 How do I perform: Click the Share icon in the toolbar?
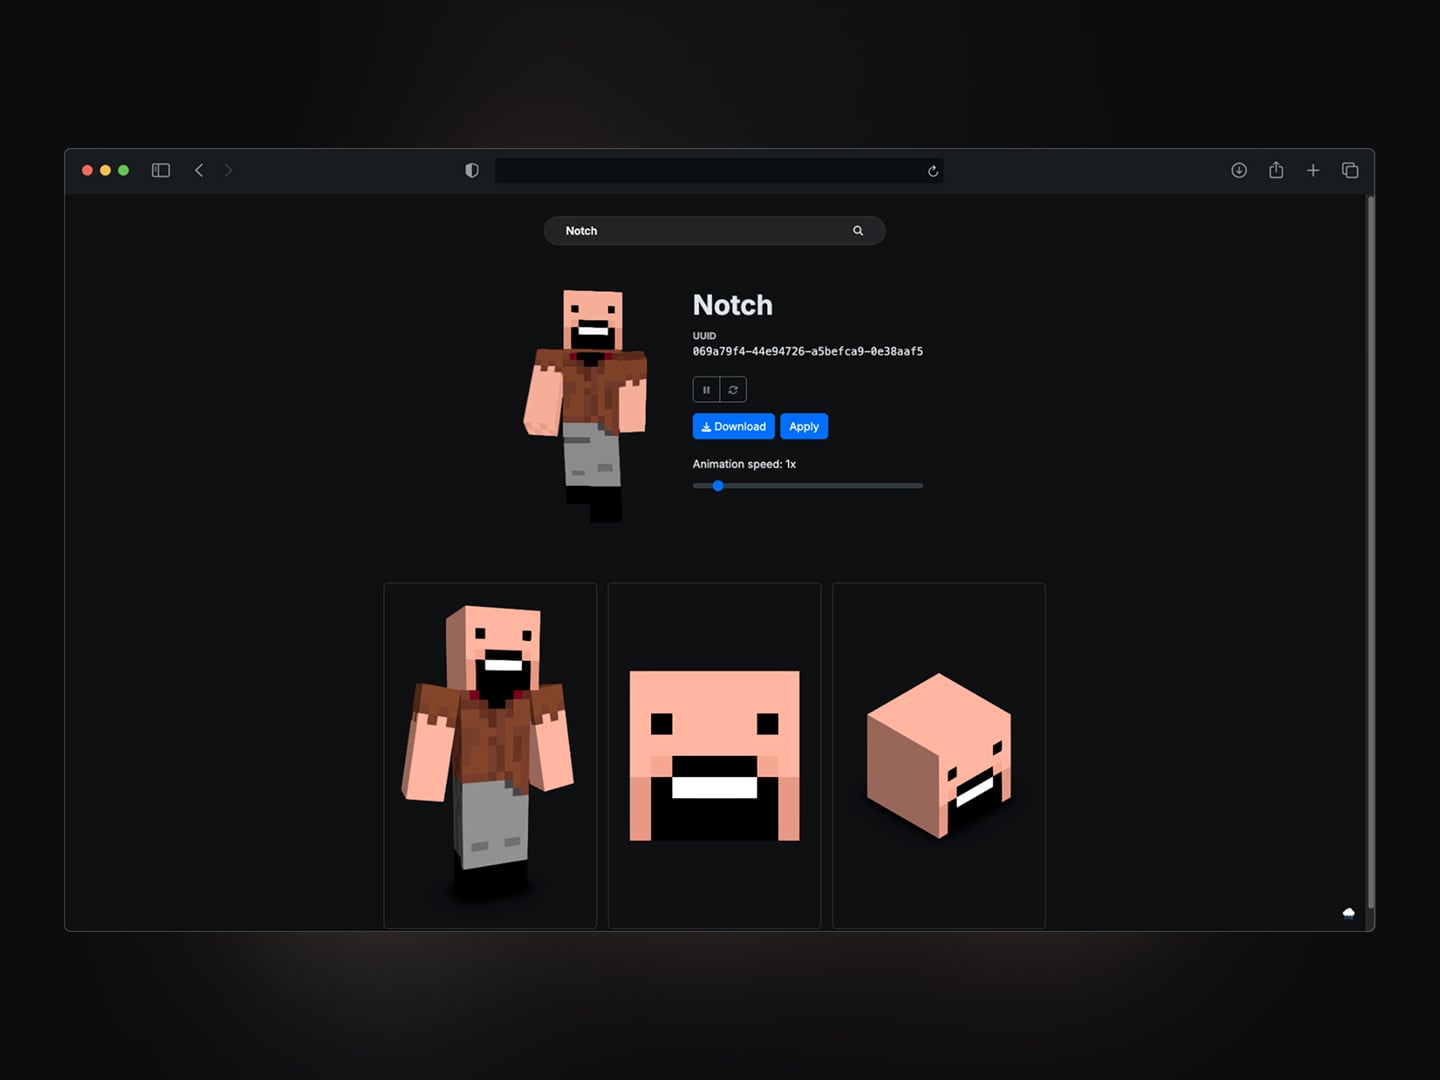pyautogui.click(x=1276, y=170)
